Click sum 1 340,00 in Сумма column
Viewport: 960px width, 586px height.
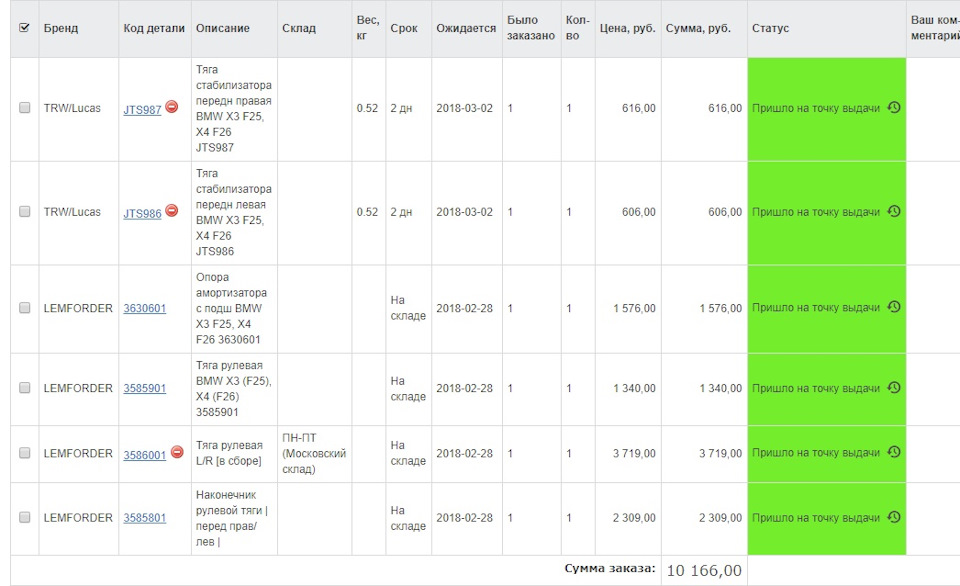tap(721, 388)
